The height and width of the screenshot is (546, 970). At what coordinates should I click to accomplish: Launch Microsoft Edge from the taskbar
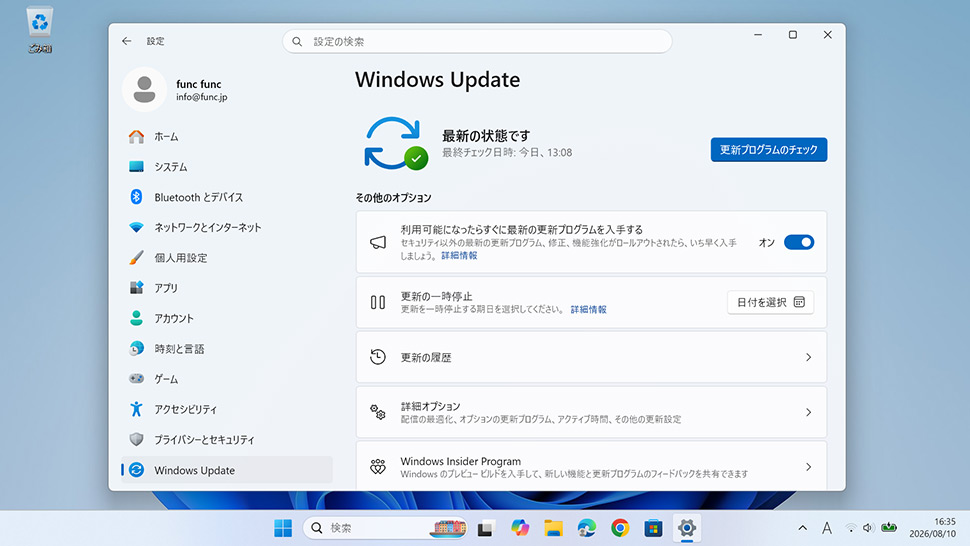586,528
